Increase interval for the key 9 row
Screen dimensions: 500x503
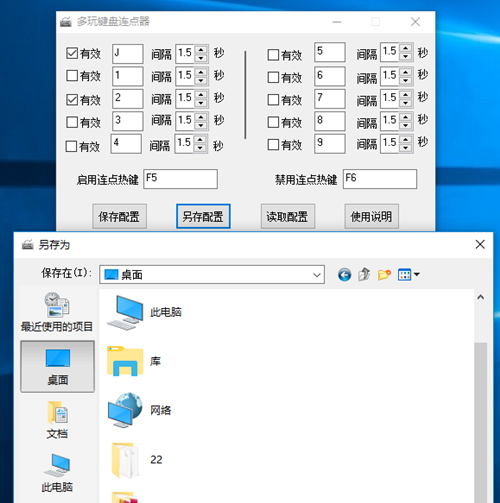(406, 139)
